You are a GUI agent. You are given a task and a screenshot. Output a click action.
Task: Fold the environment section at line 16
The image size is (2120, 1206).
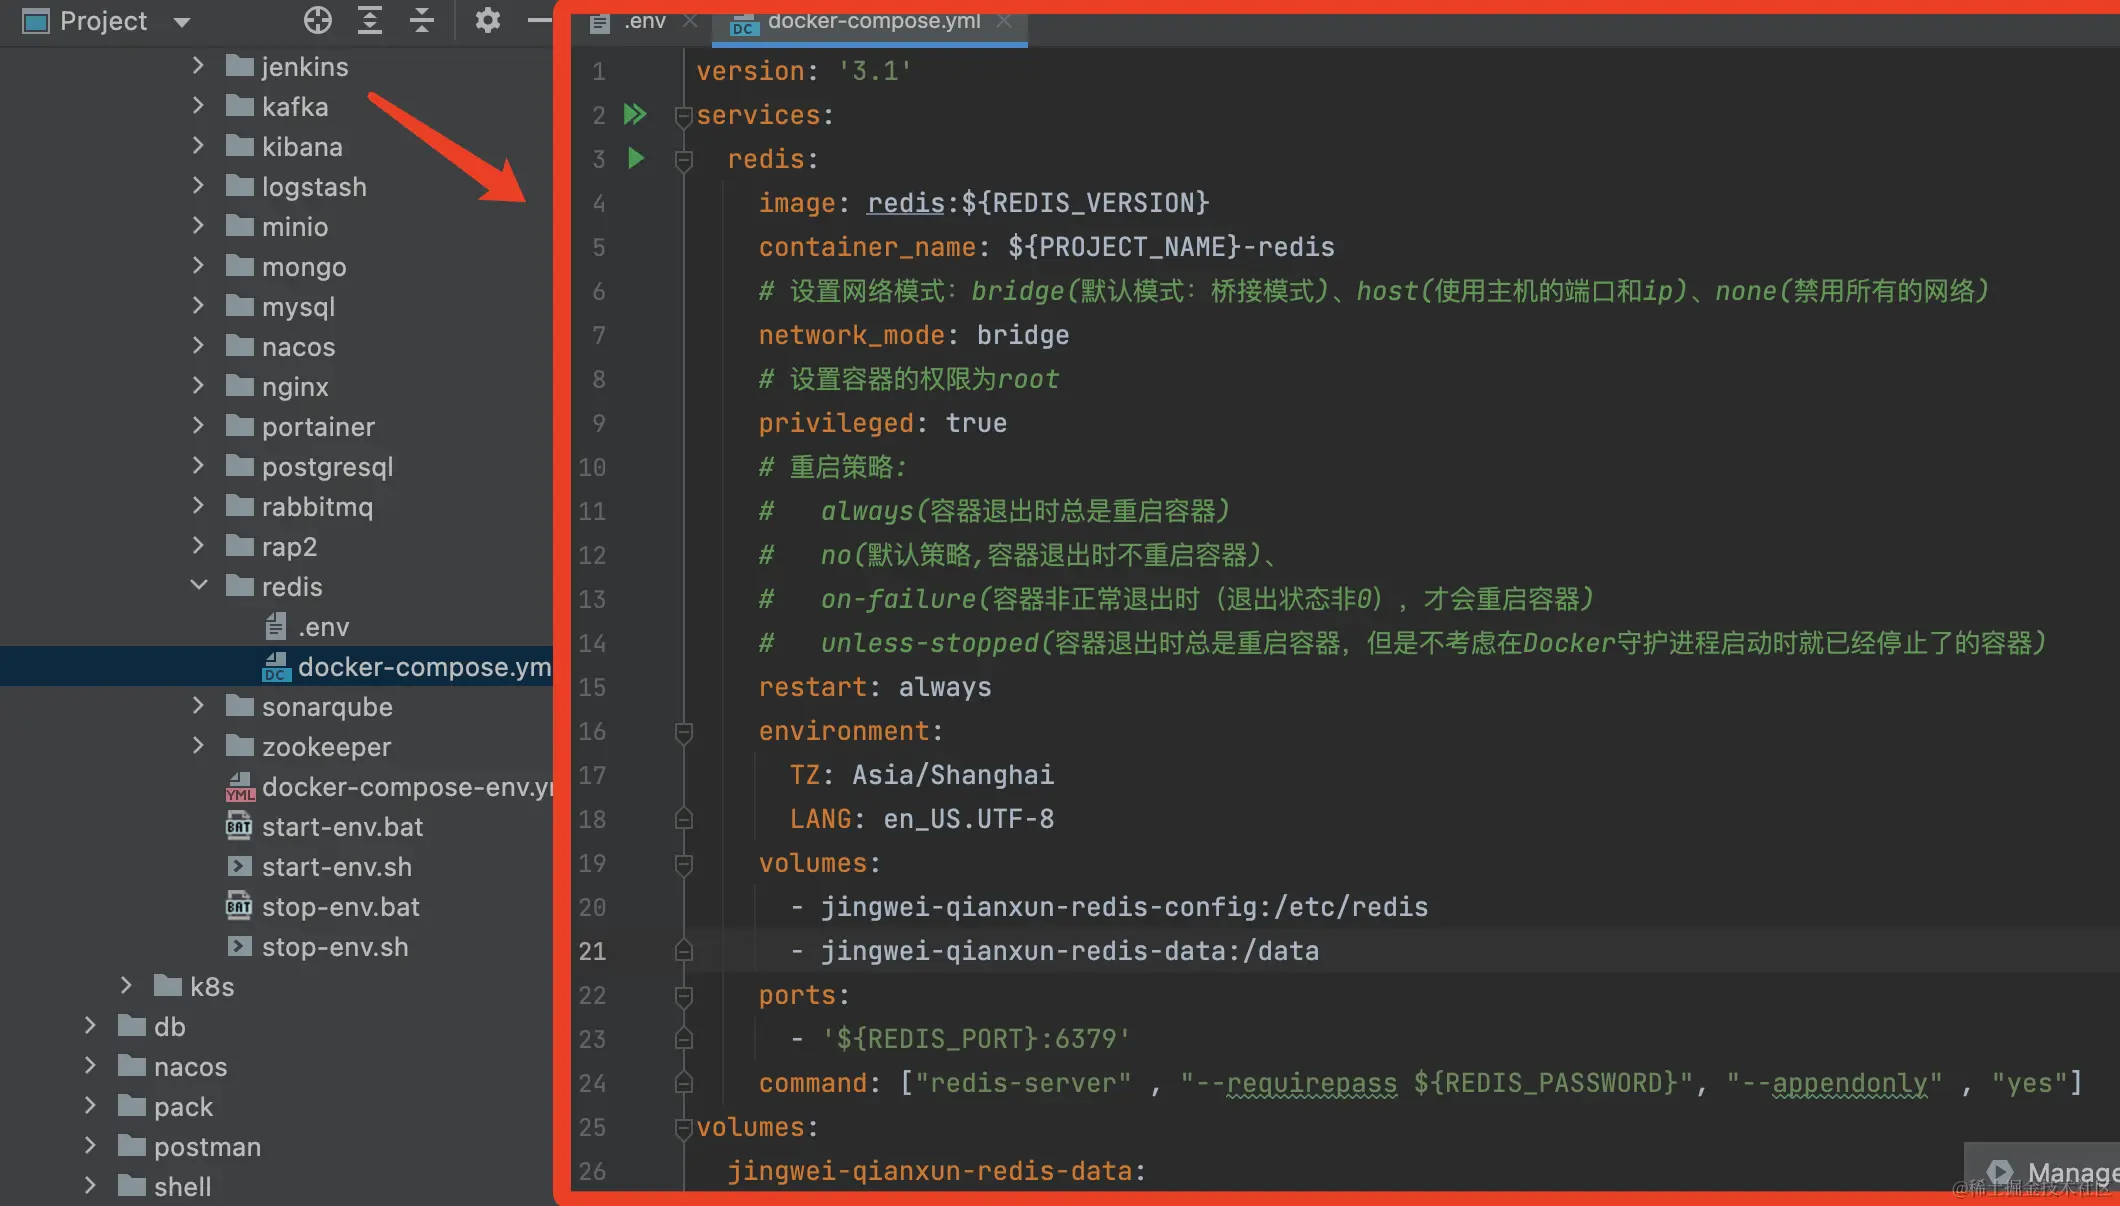pos(684,732)
